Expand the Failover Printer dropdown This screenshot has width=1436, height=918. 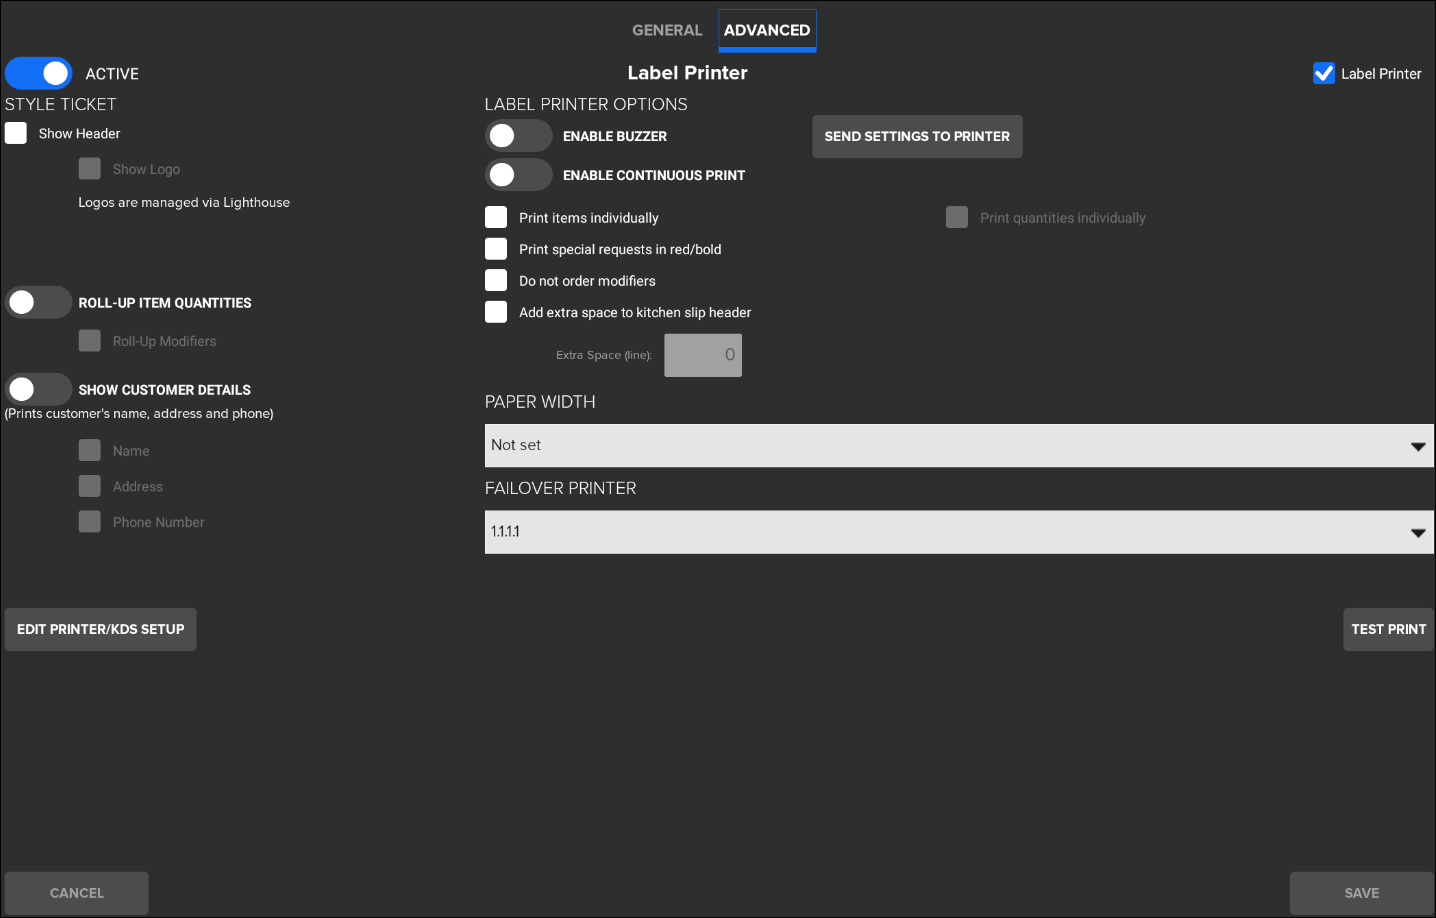(958, 532)
